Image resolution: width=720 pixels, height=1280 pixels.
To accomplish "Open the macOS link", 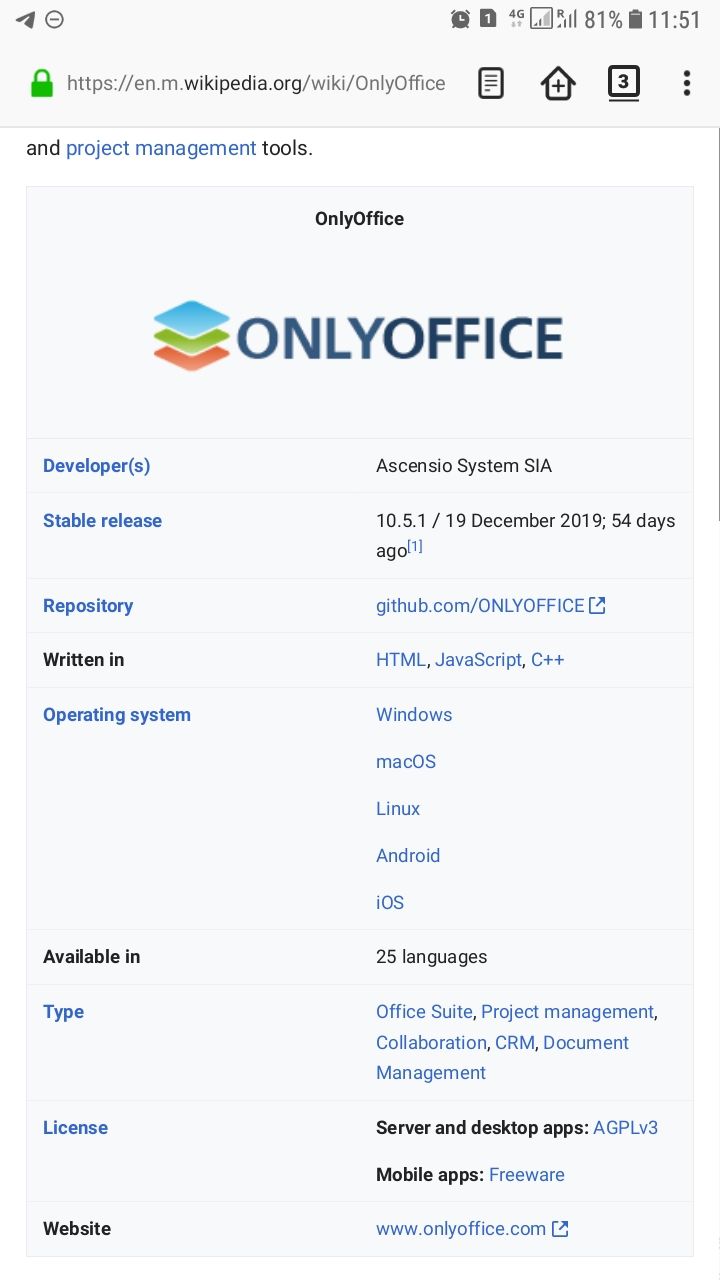I will point(406,761).
